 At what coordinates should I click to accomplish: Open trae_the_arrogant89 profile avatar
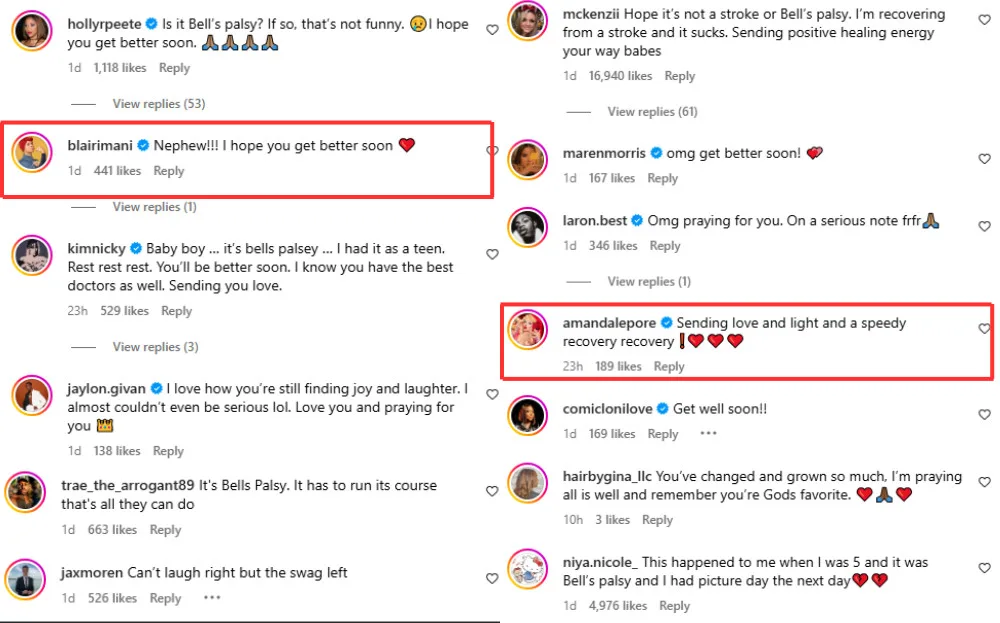click(30, 492)
